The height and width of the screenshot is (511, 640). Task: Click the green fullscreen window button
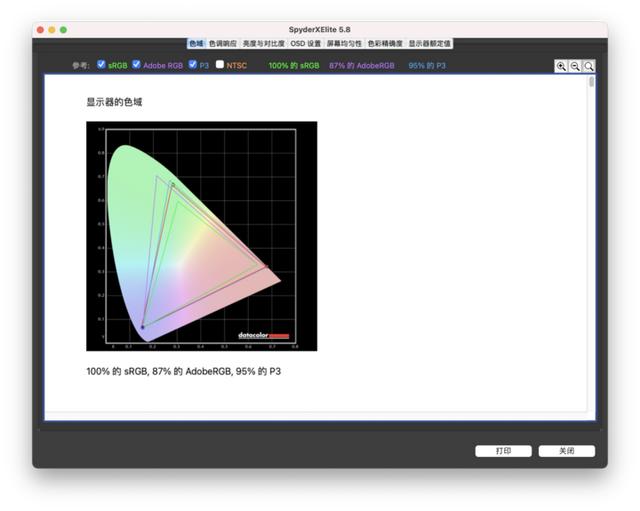coord(63,30)
